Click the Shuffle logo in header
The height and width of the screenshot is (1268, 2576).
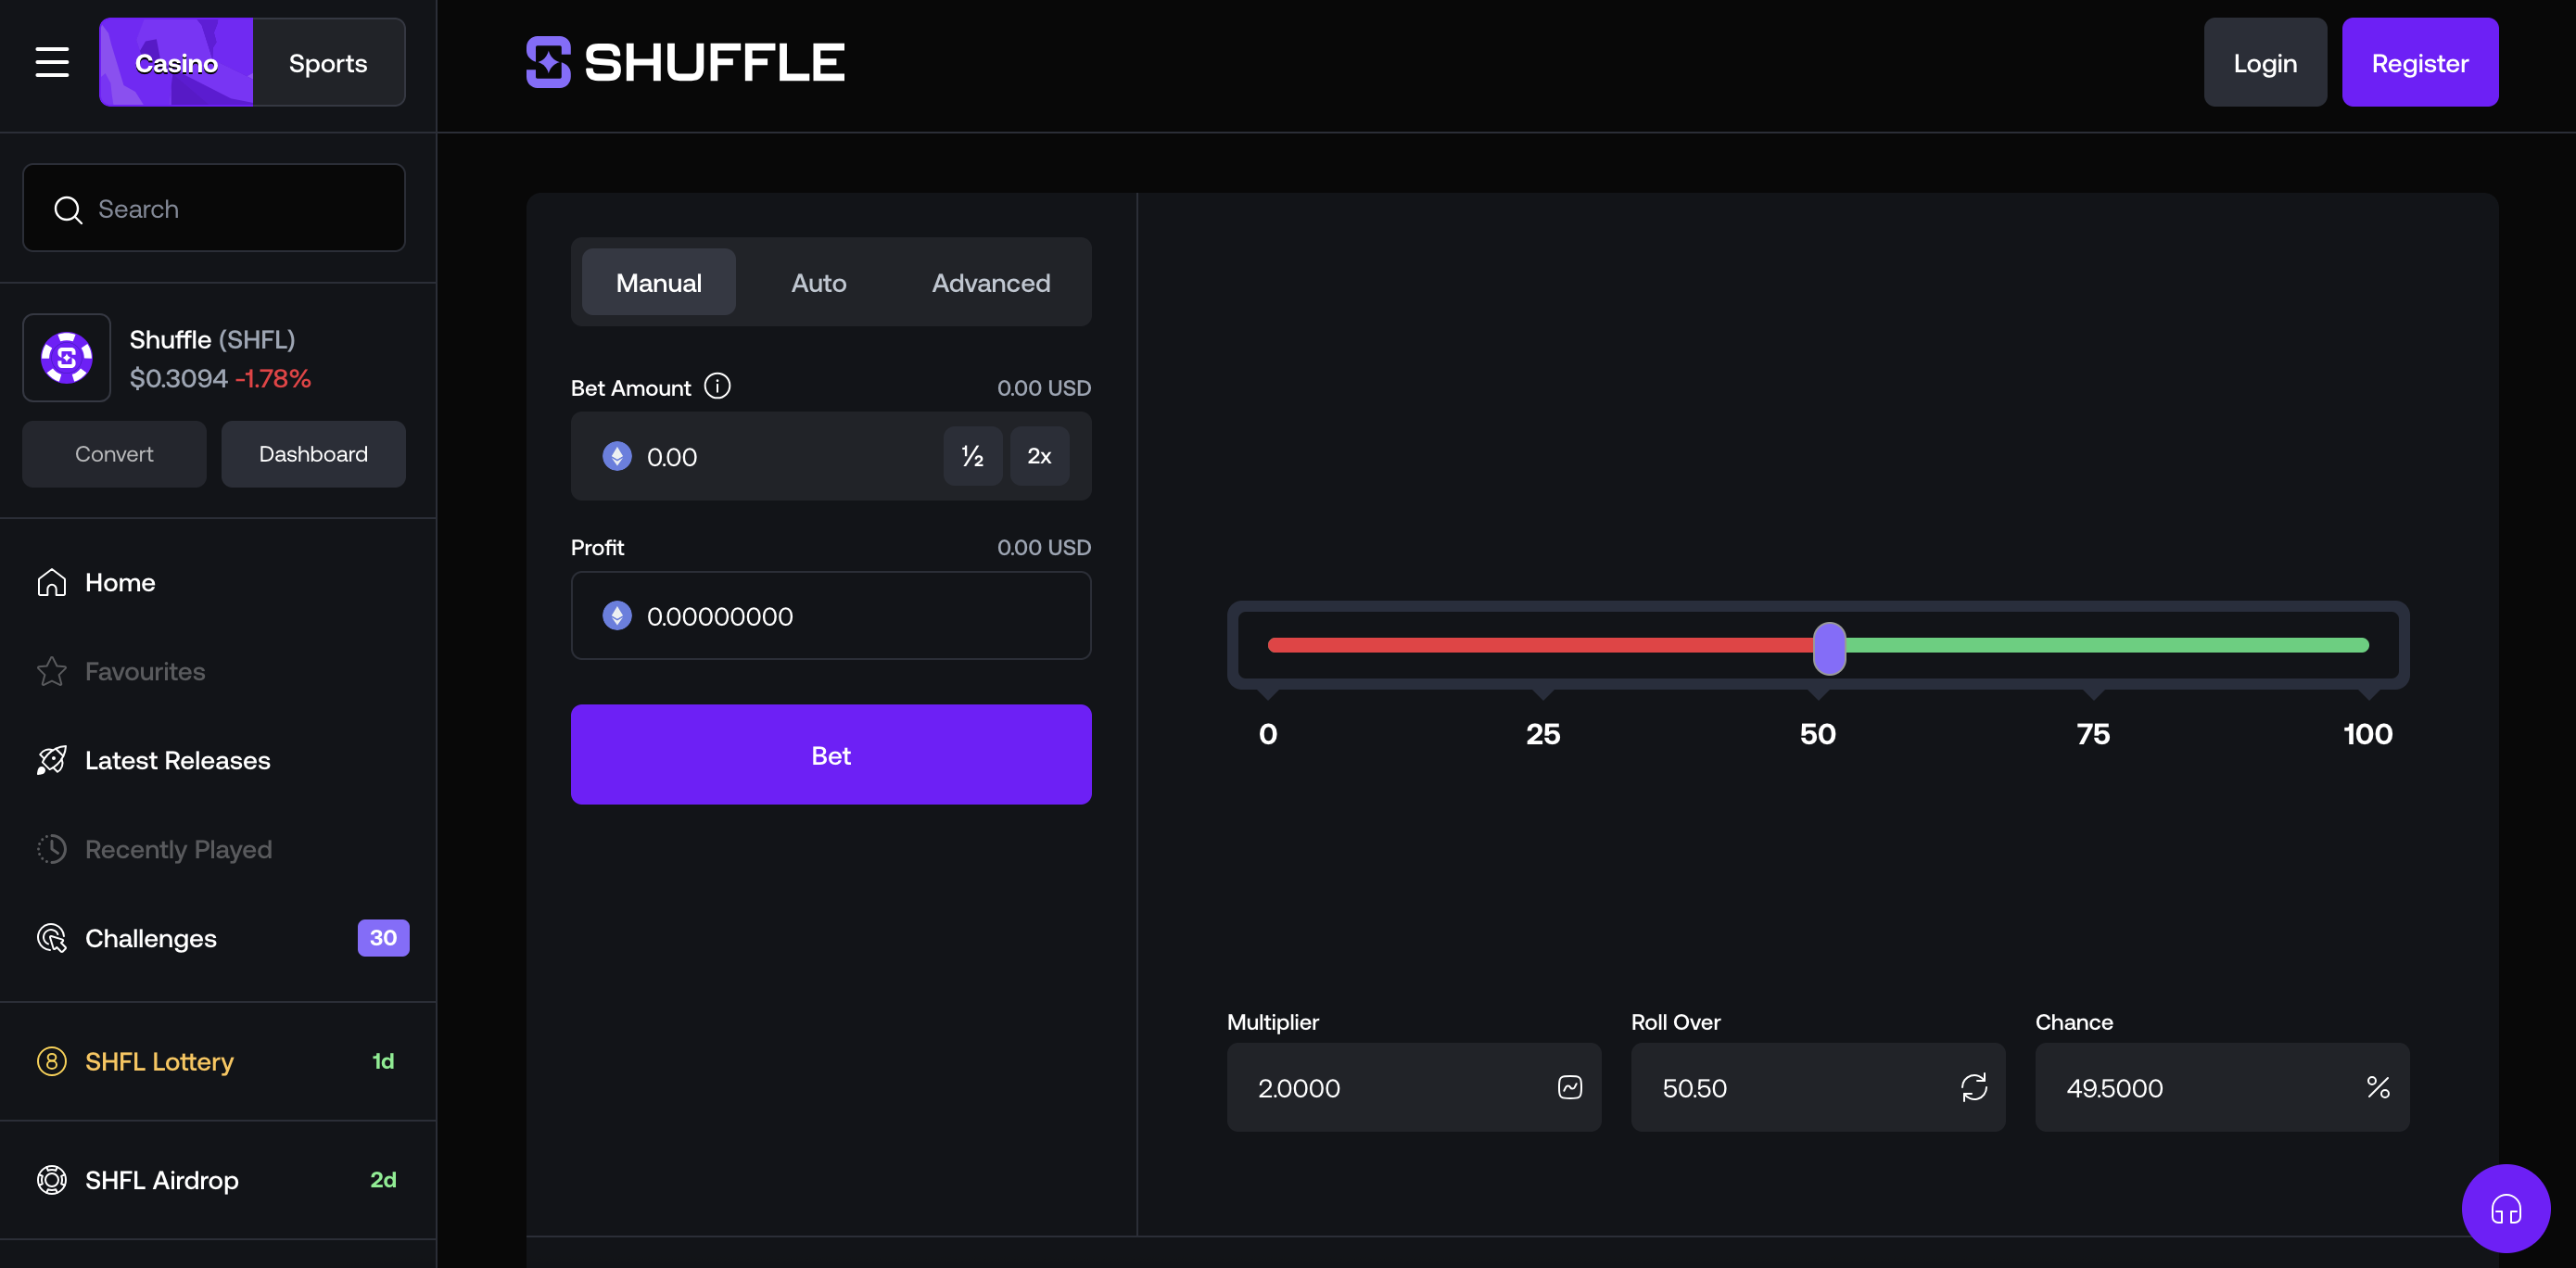[685, 62]
